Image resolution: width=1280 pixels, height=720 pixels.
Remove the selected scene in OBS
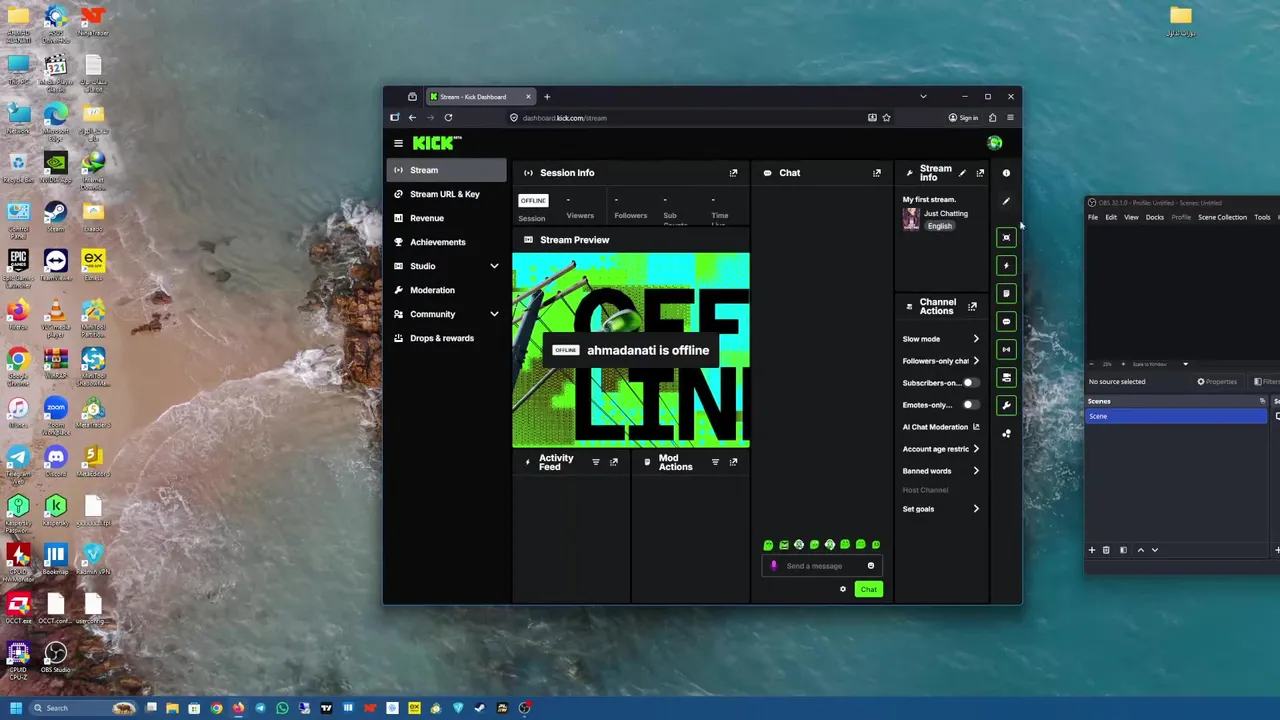1106,550
